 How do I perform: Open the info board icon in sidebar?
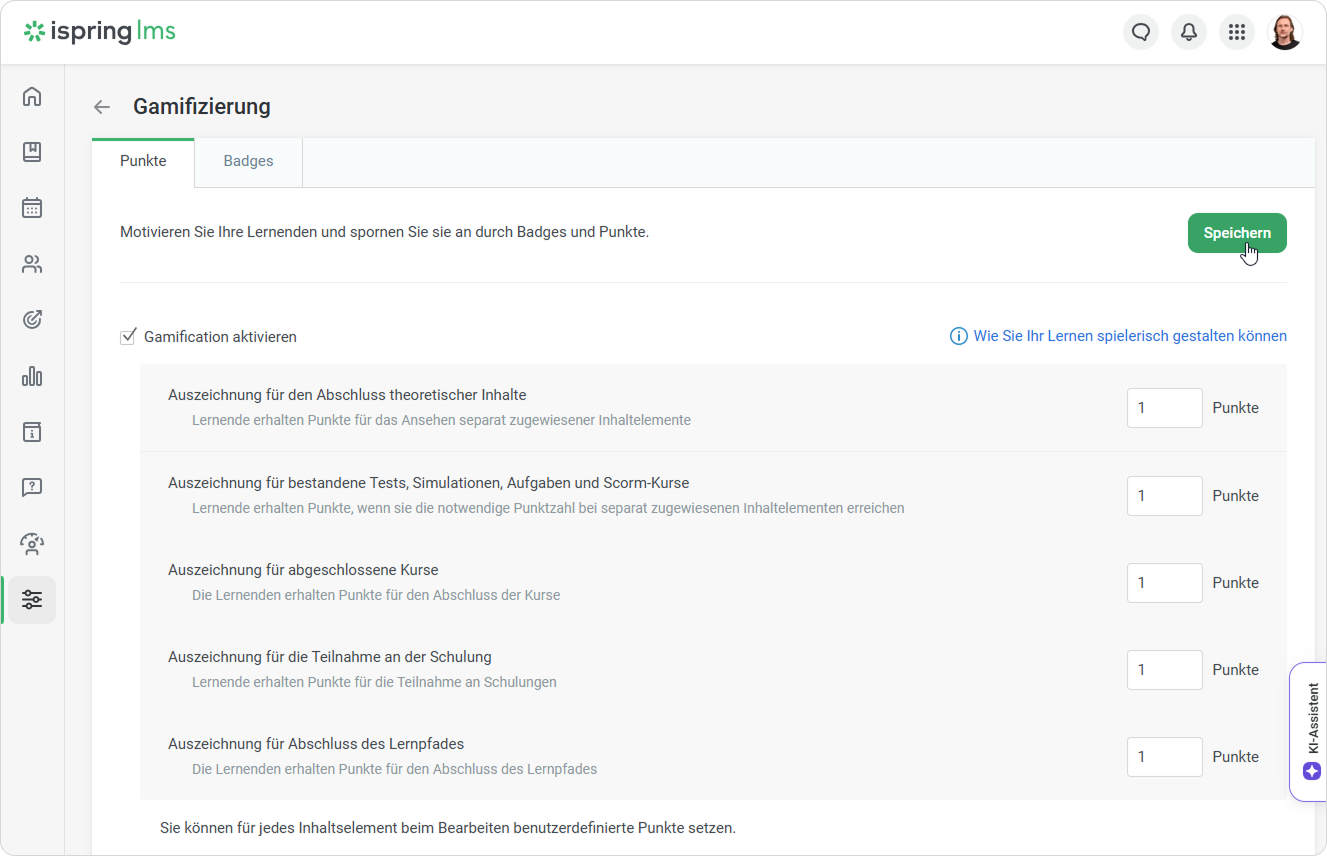point(32,432)
